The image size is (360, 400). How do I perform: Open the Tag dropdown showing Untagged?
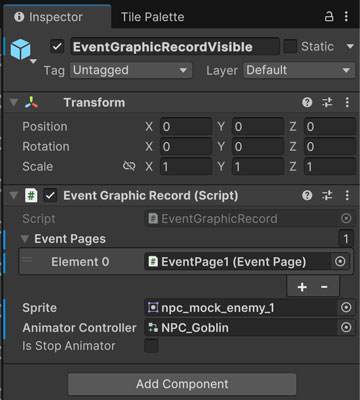[131, 70]
